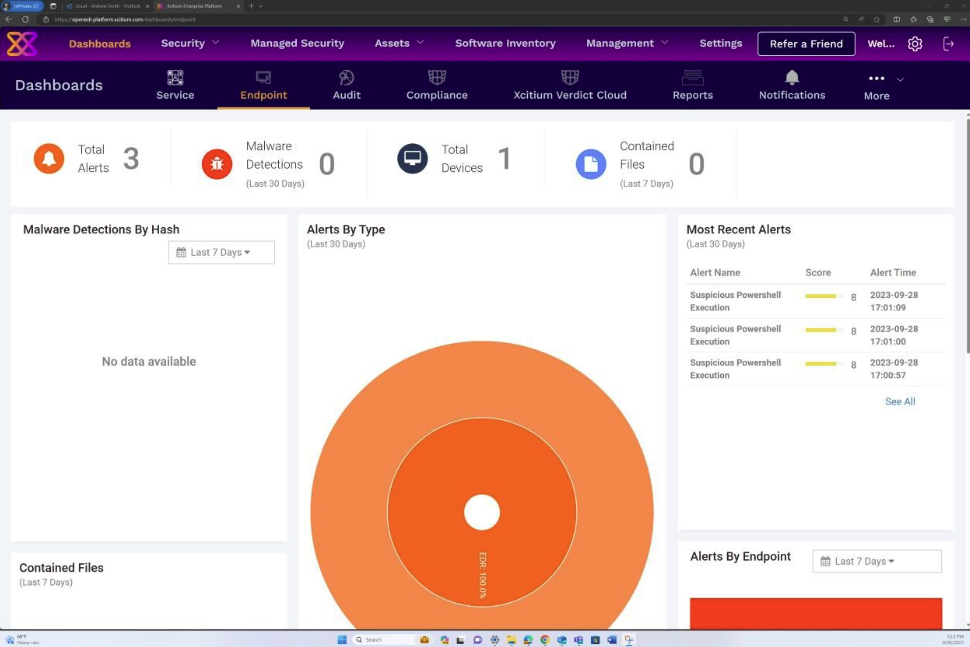Open browser split screen icon

tap(896, 19)
